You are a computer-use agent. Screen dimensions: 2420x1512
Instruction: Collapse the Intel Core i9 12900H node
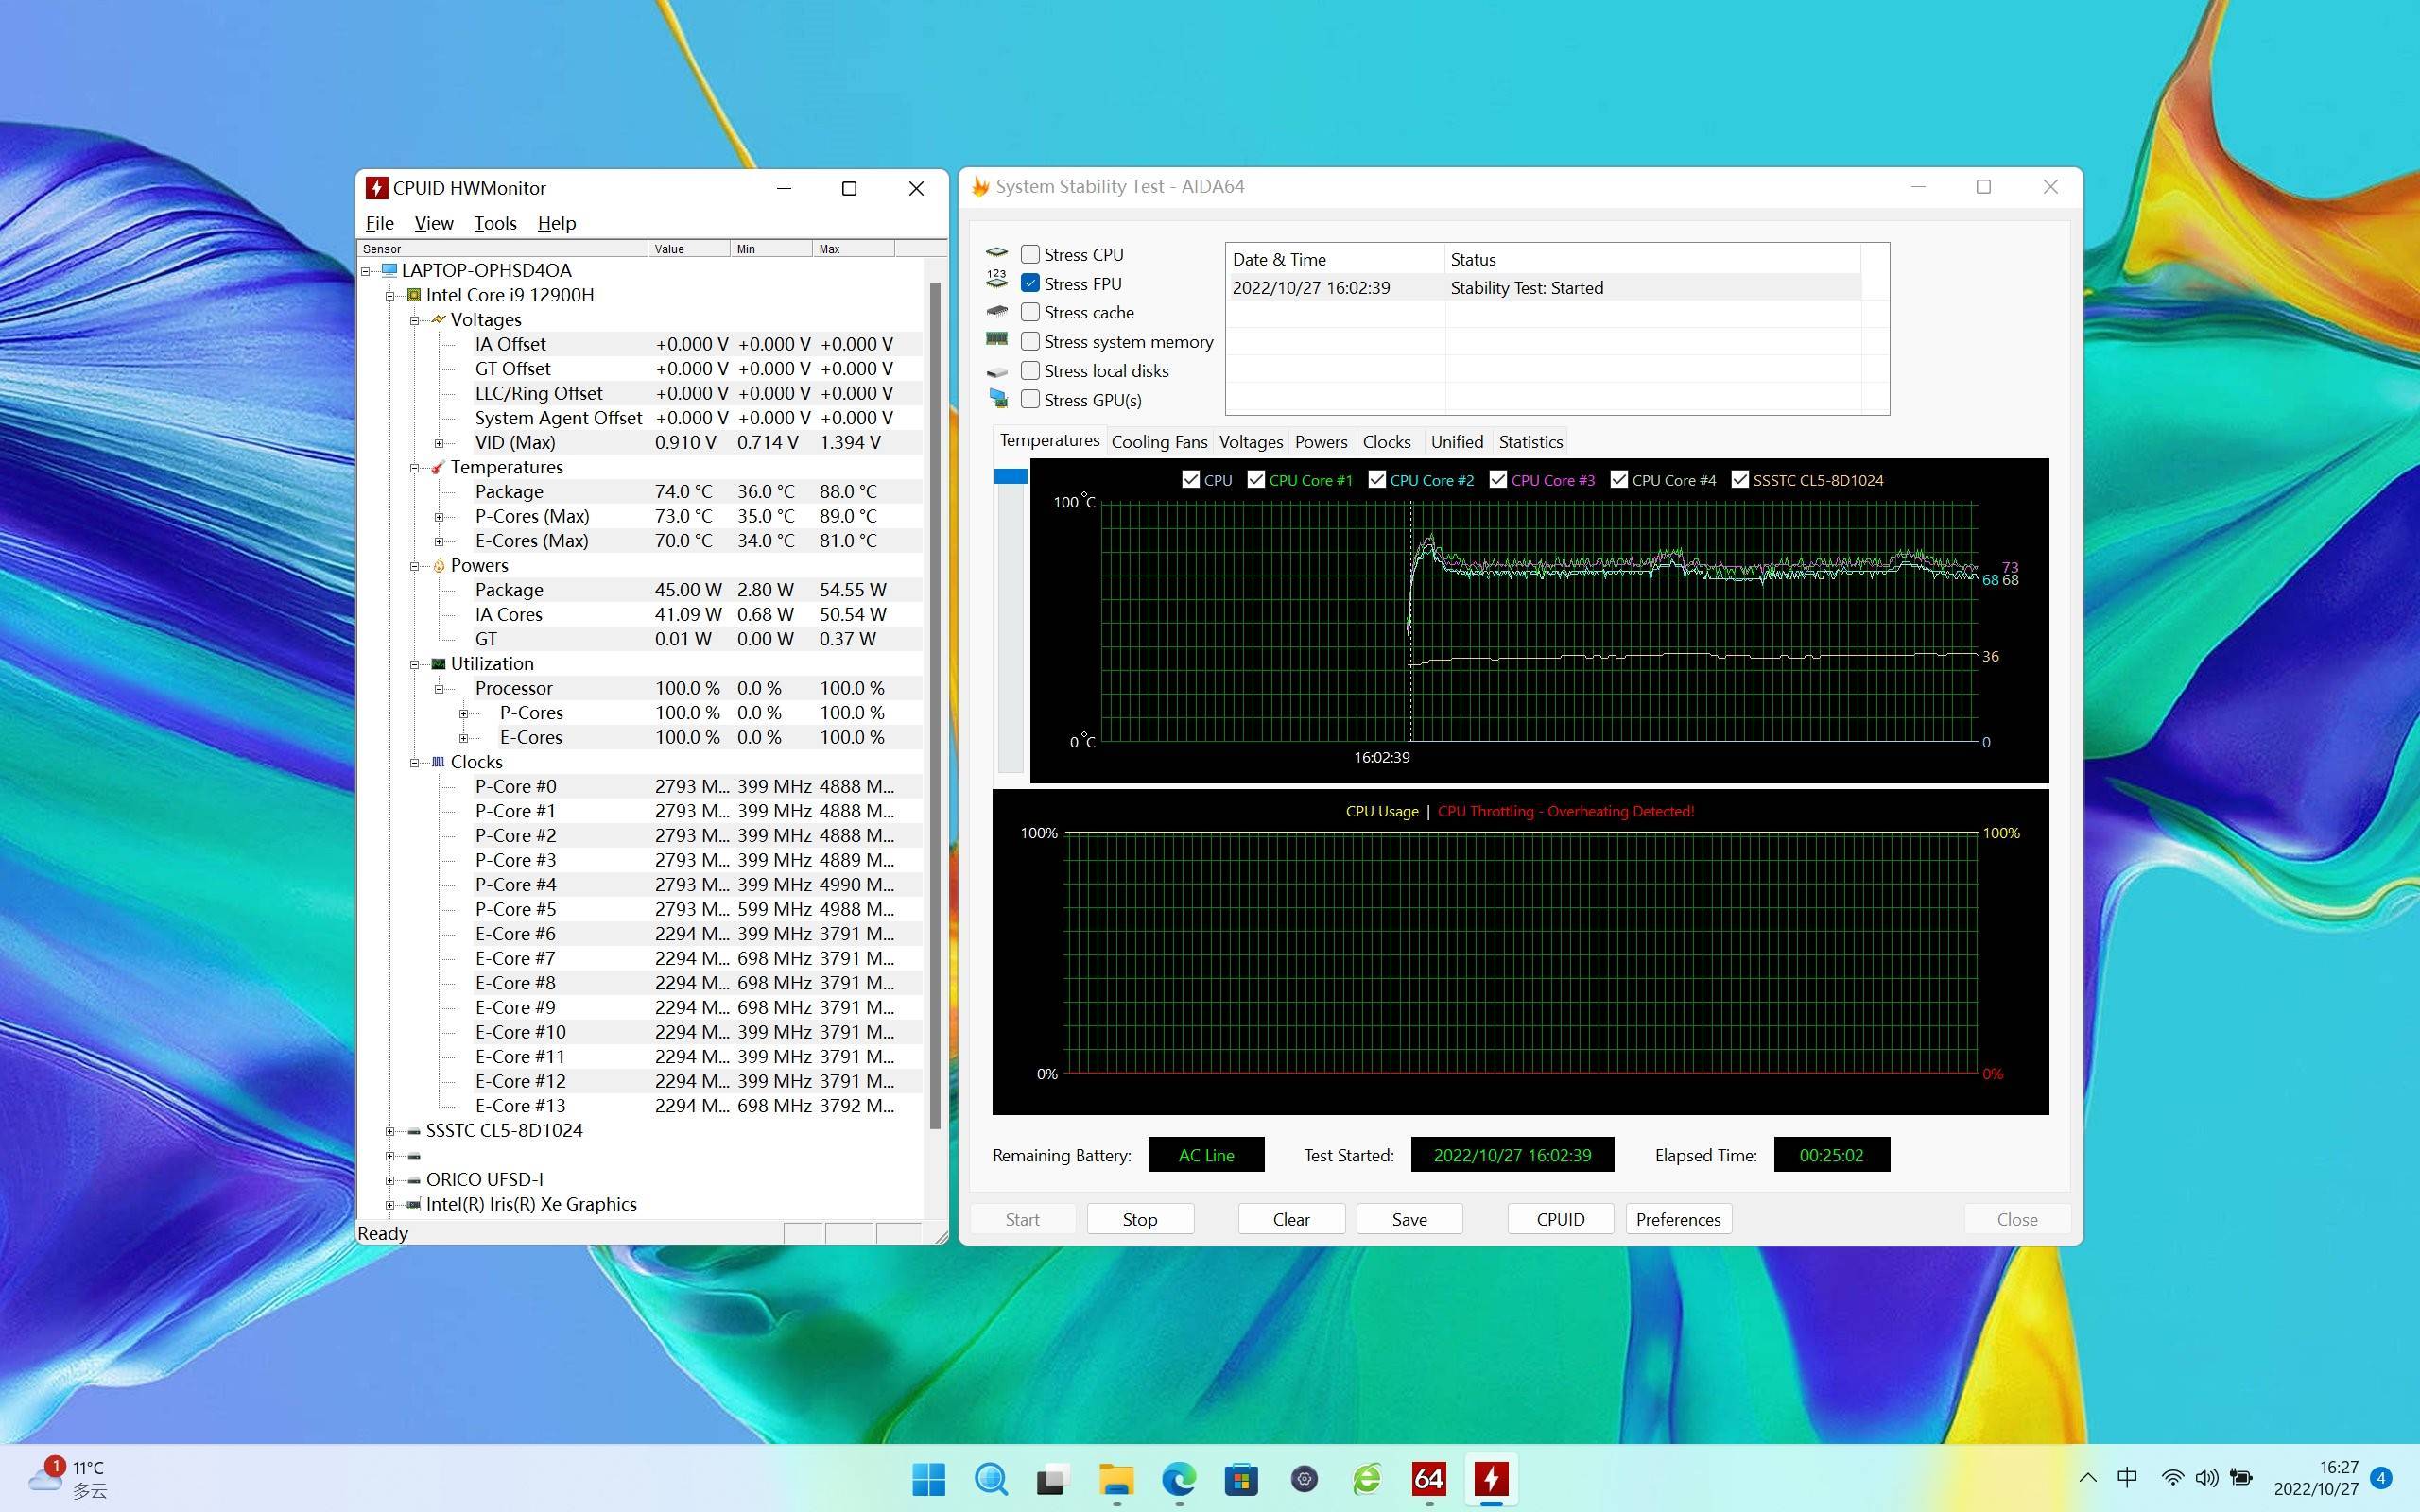390,295
